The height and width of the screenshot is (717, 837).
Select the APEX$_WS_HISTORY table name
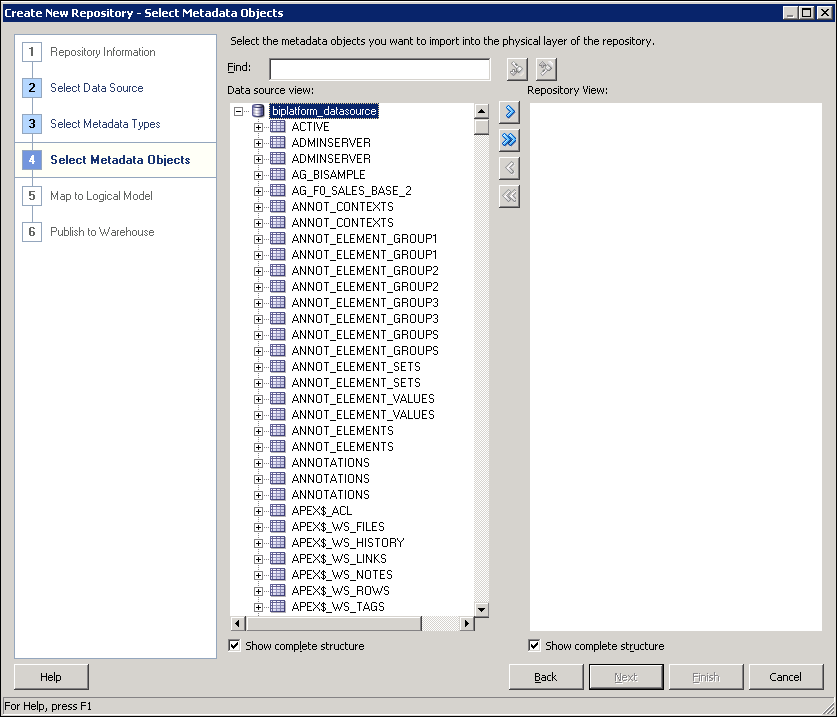[x=348, y=543]
